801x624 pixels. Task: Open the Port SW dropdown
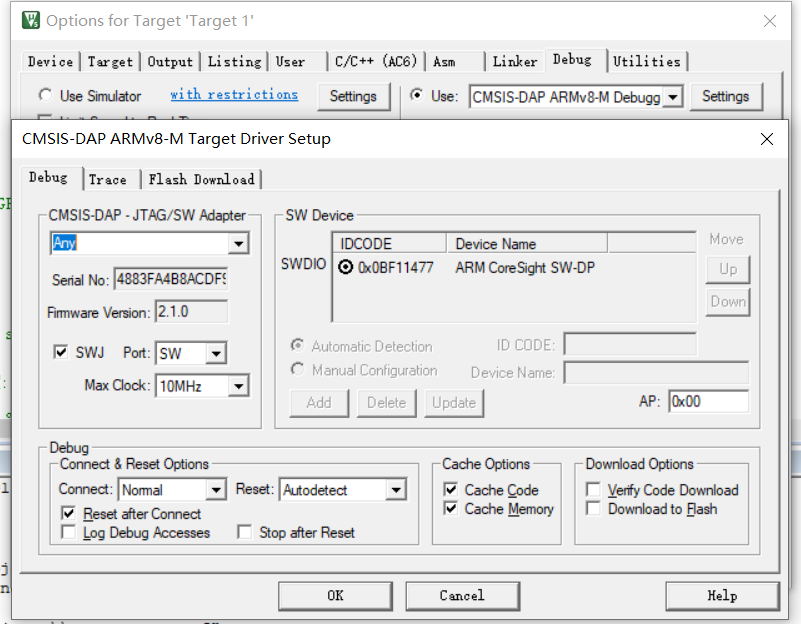pyautogui.click(x=216, y=353)
